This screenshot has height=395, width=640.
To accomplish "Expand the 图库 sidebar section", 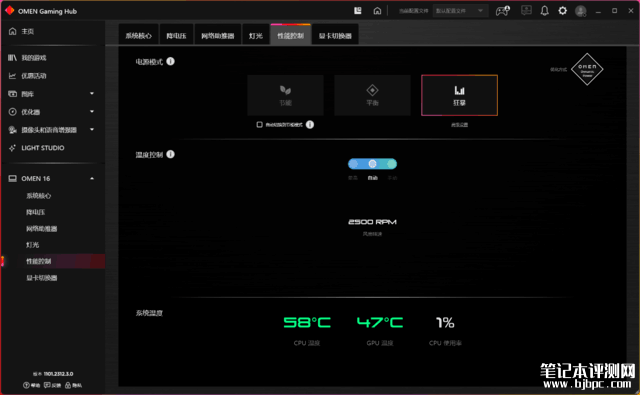I will (x=92, y=94).
